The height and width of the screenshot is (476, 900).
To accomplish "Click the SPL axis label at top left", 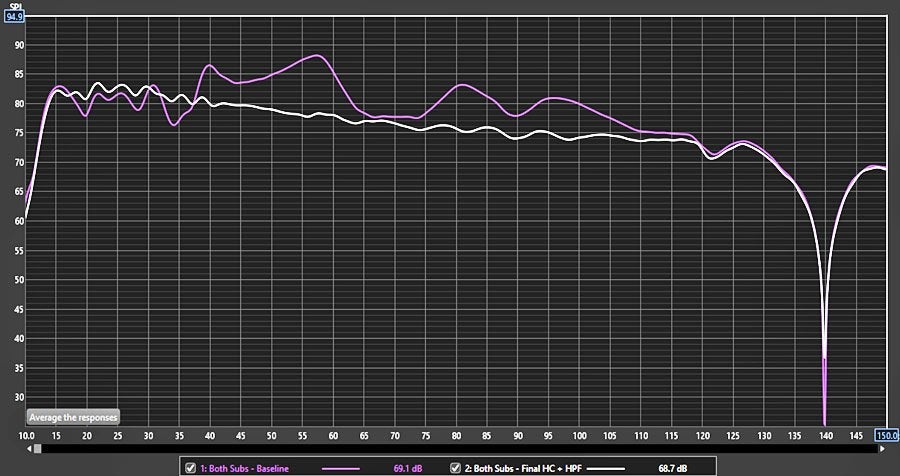I will [13, 5].
